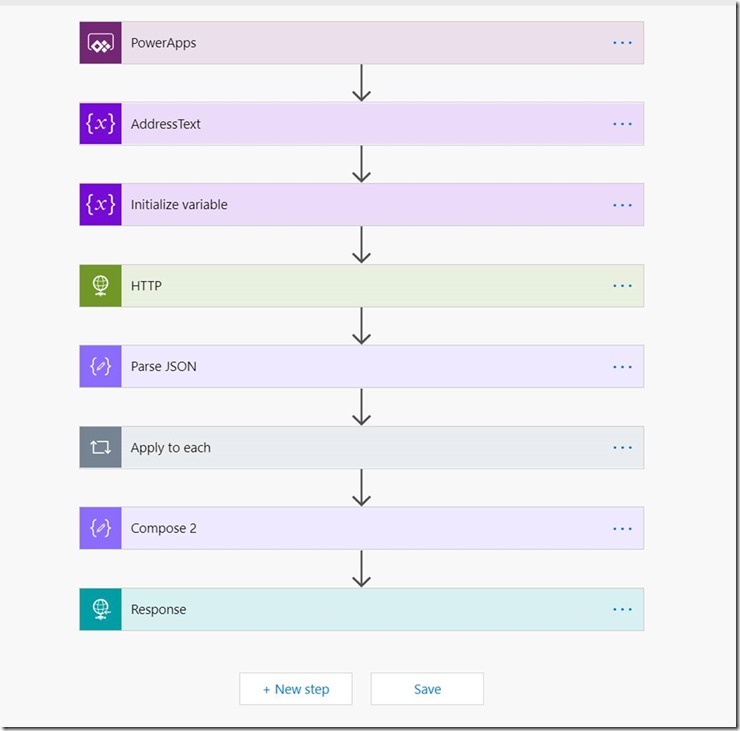Click the AddressText variable icon
The image size is (740, 731).
[x=100, y=124]
